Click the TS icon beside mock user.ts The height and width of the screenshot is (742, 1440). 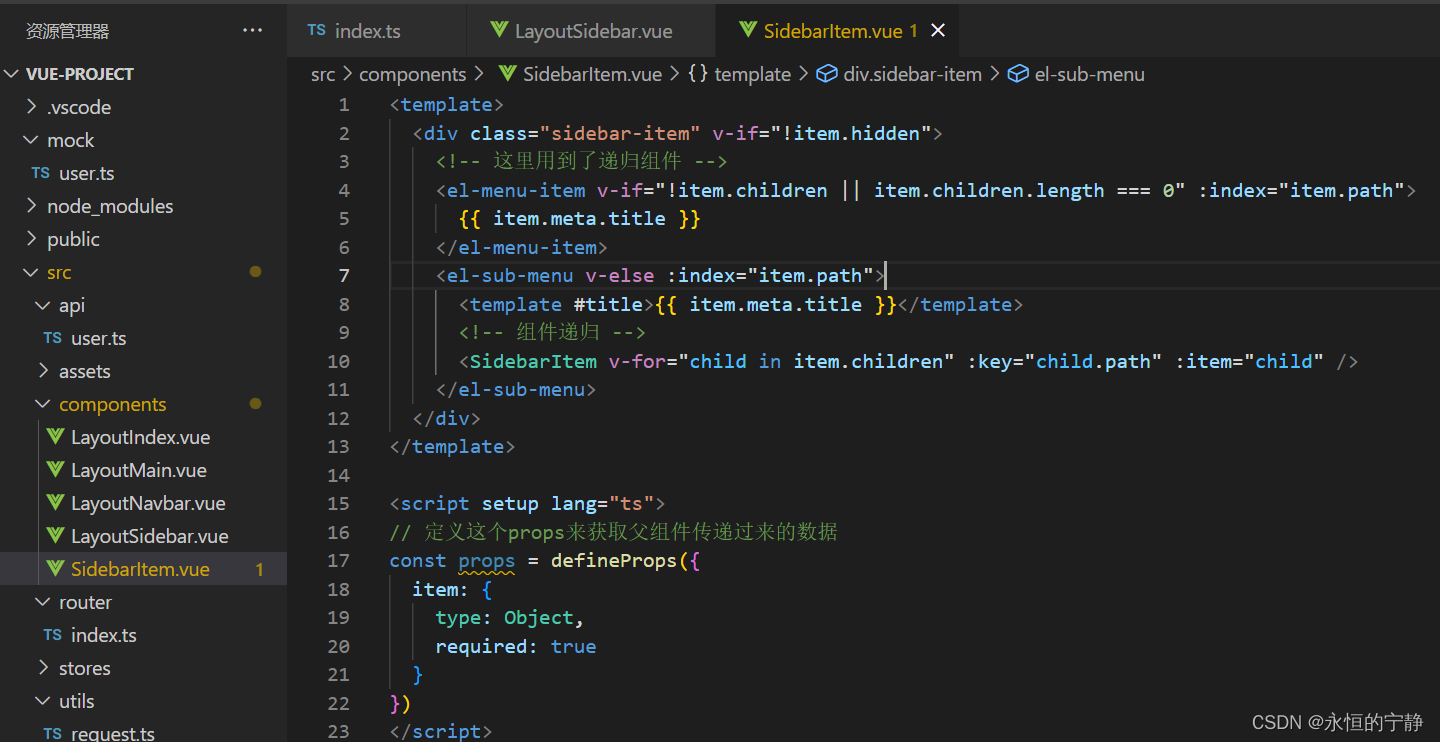pos(40,173)
